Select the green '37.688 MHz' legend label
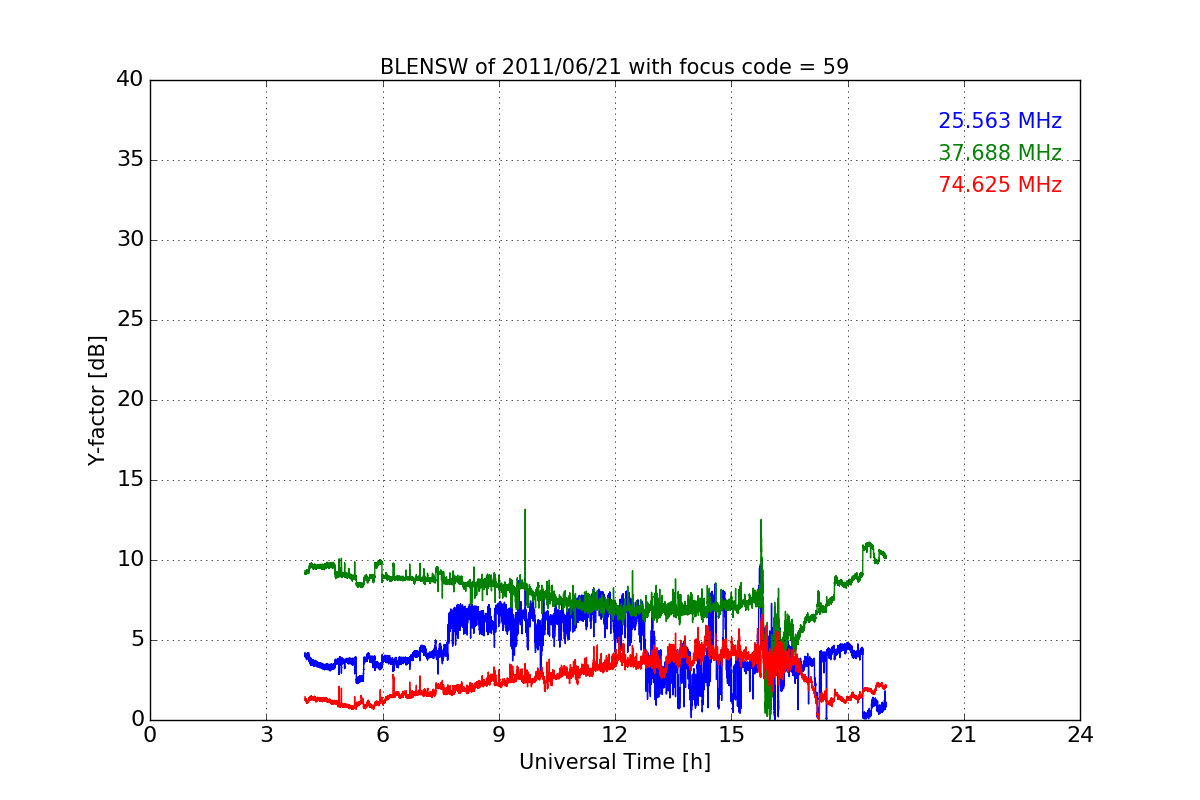Image resolution: width=1200 pixels, height=800 pixels. (1000, 153)
